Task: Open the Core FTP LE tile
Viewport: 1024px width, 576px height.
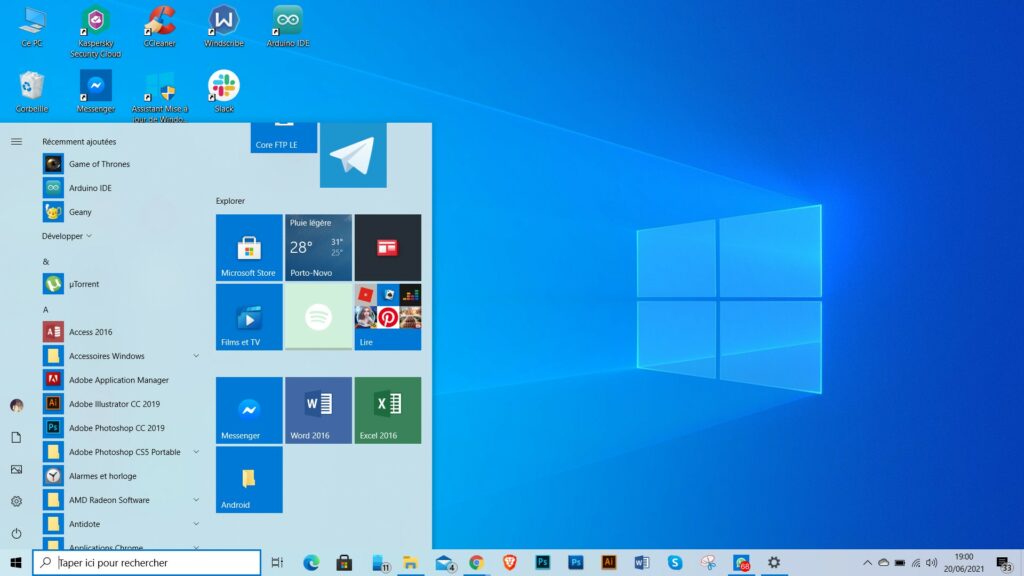Action: (x=283, y=138)
